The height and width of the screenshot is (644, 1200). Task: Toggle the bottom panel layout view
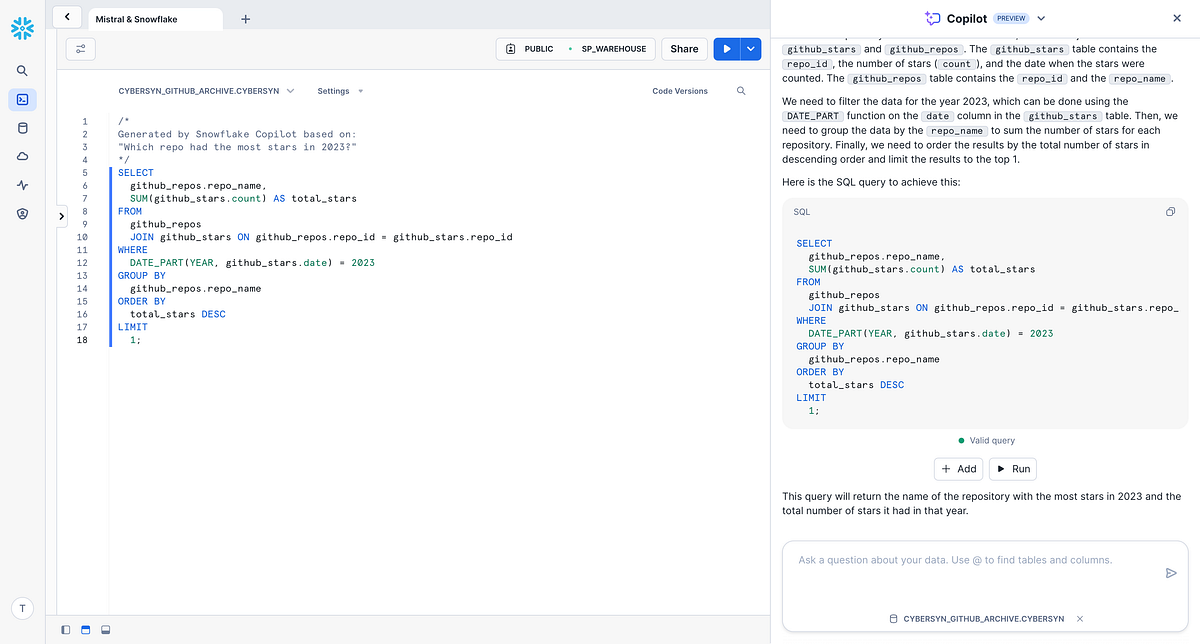click(x=105, y=629)
